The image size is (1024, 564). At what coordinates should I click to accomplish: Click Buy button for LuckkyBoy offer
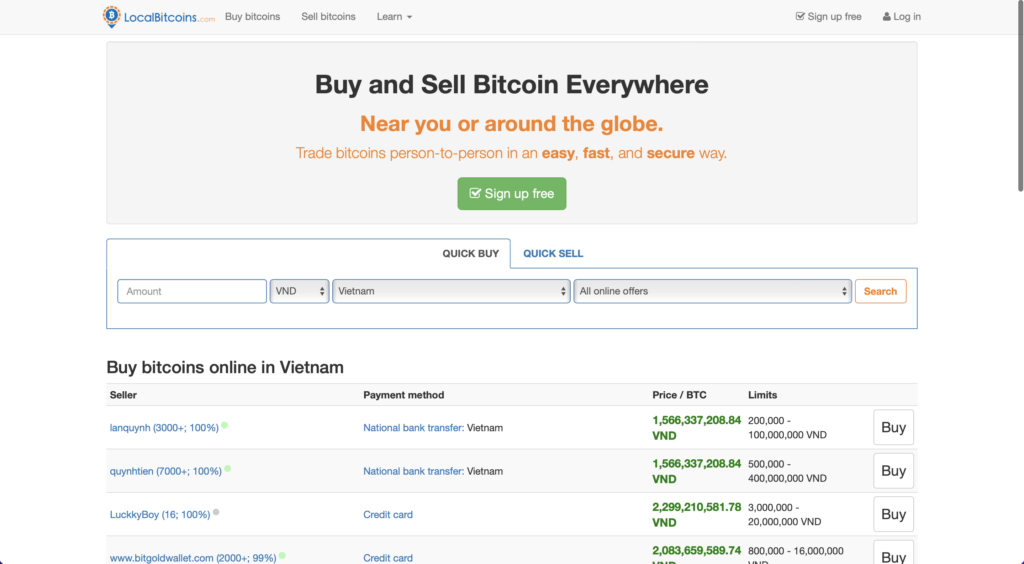pos(893,514)
